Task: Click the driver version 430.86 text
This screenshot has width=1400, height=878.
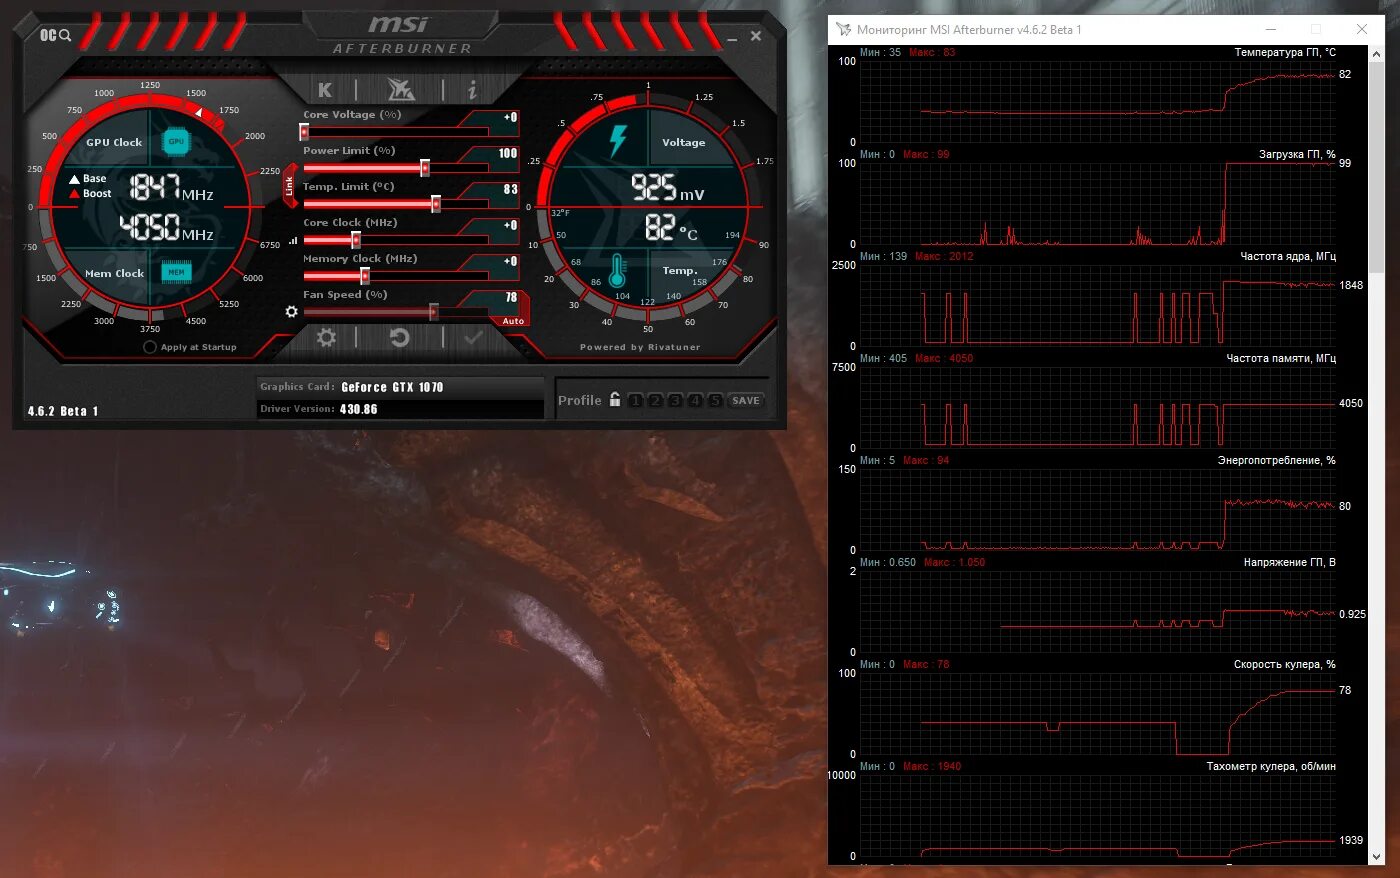Action: 358,409
